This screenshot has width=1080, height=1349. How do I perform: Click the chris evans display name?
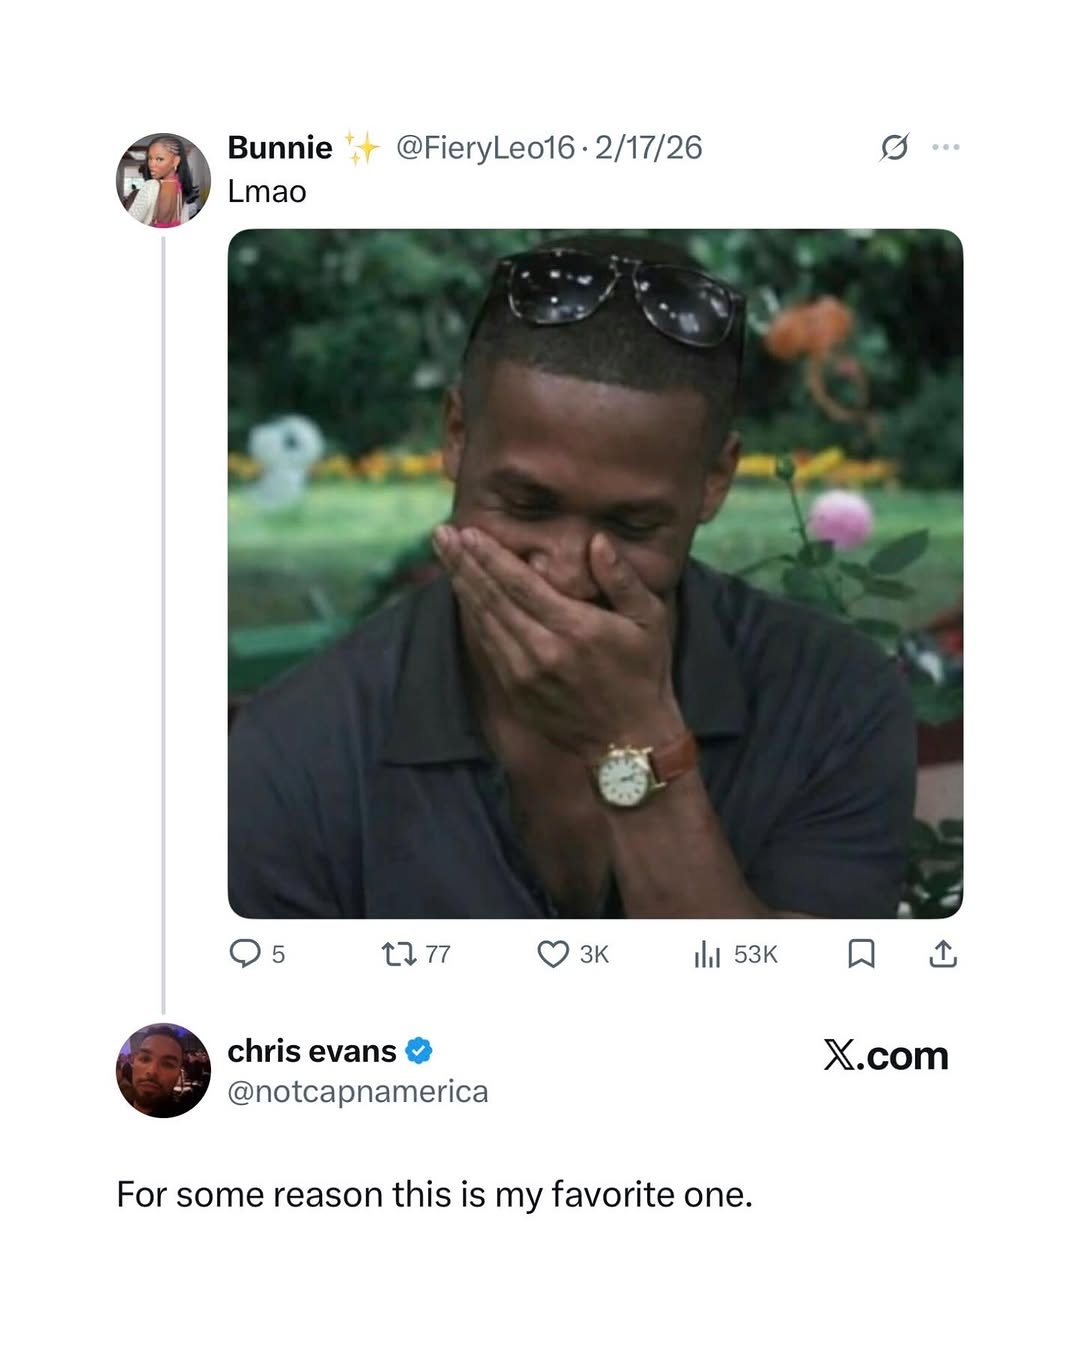pyautogui.click(x=312, y=1051)
